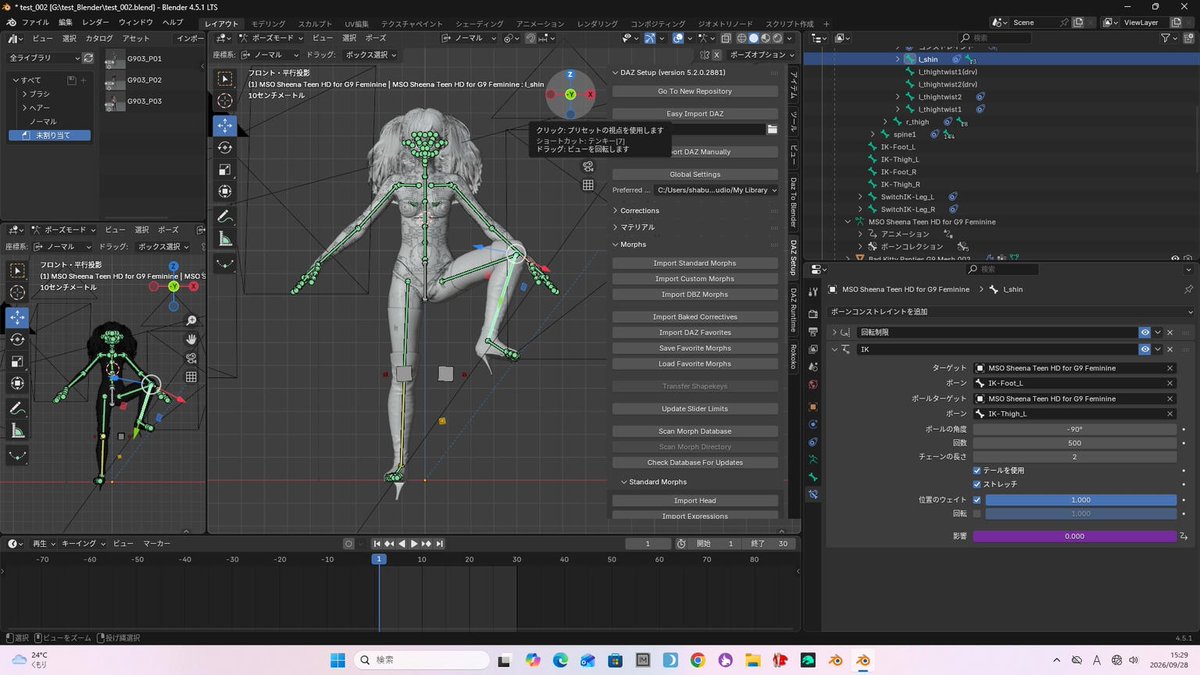
Task: Open the Preferred library path dropdown
Action: click(x=716, y=190)
